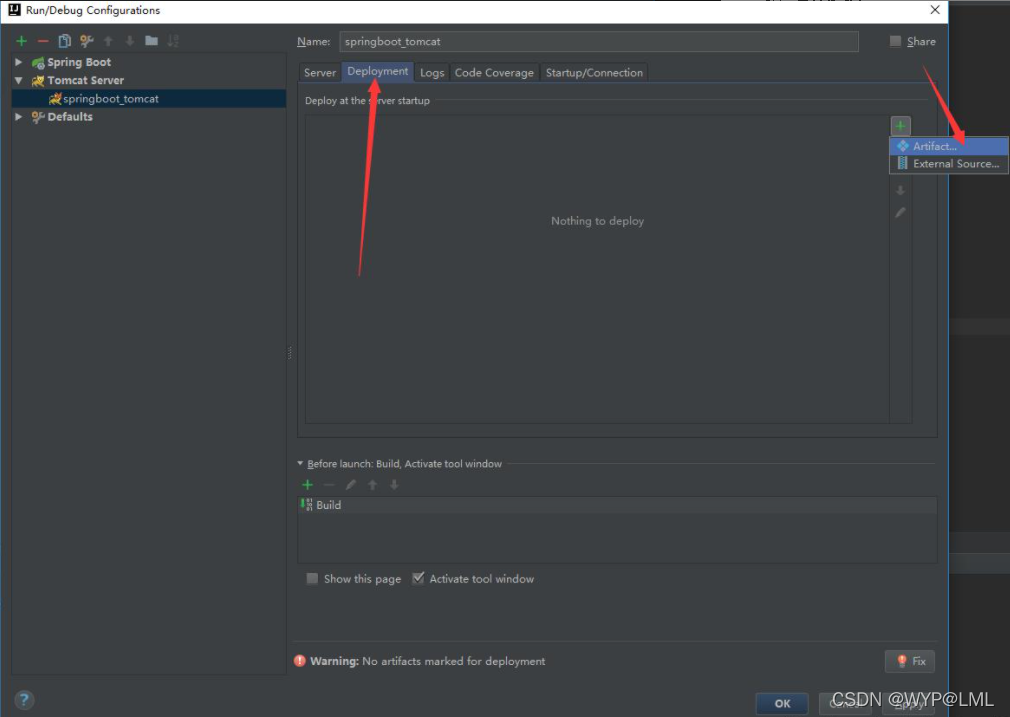Add before launch task plus icon
Image resolution: width=1010 pixels, height=717 pixels.
pyautogui.click(x=307, y=484)
